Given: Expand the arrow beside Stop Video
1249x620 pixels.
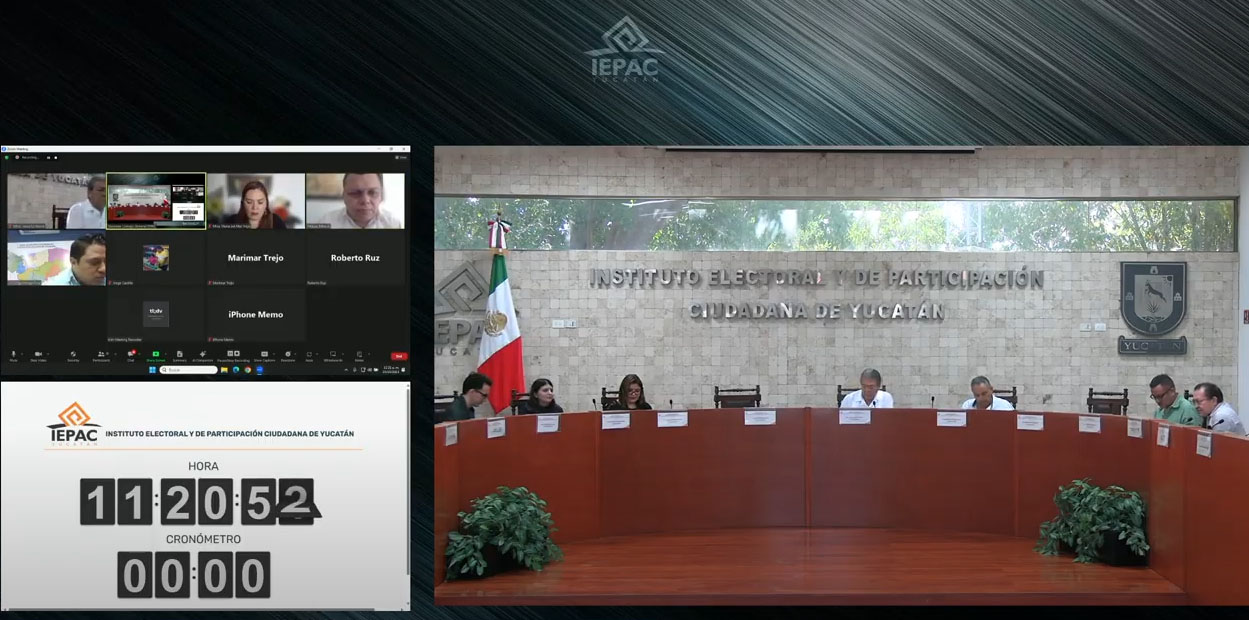Looking at the screenshot, I should click(x=47, y=353).
